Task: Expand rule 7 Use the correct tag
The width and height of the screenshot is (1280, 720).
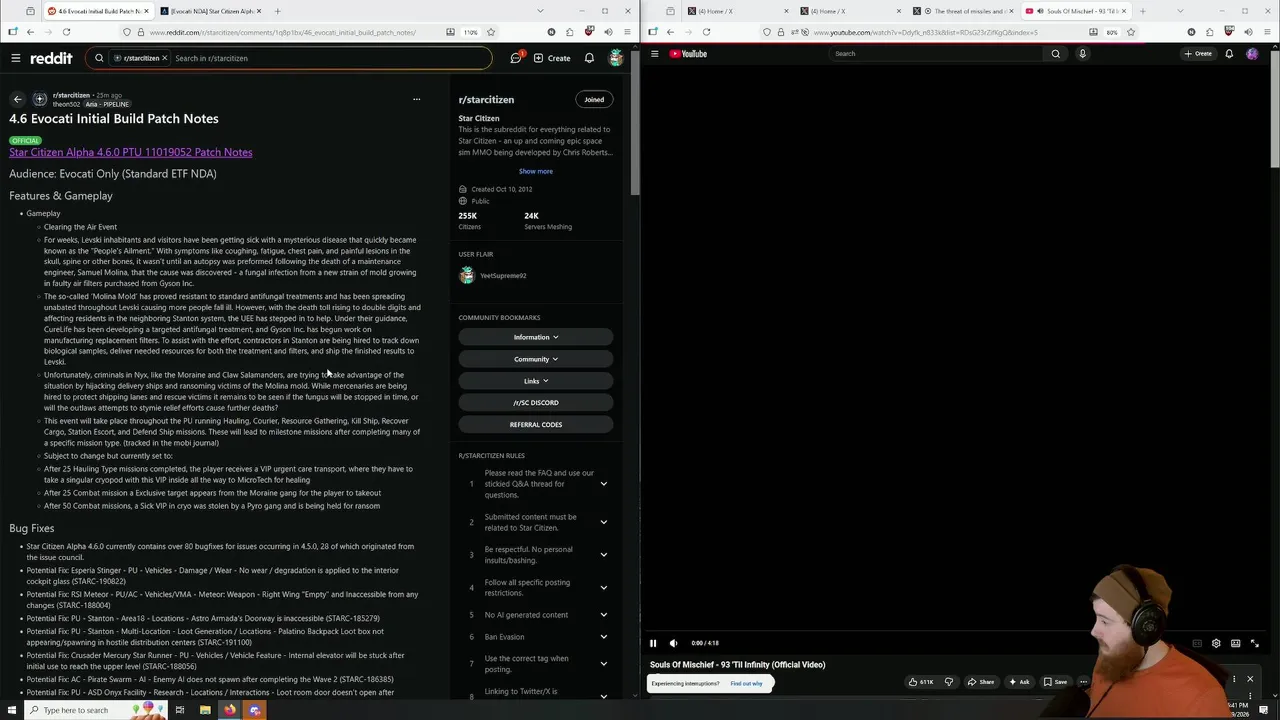Action: pyautogui.click(x=603, y=664)
